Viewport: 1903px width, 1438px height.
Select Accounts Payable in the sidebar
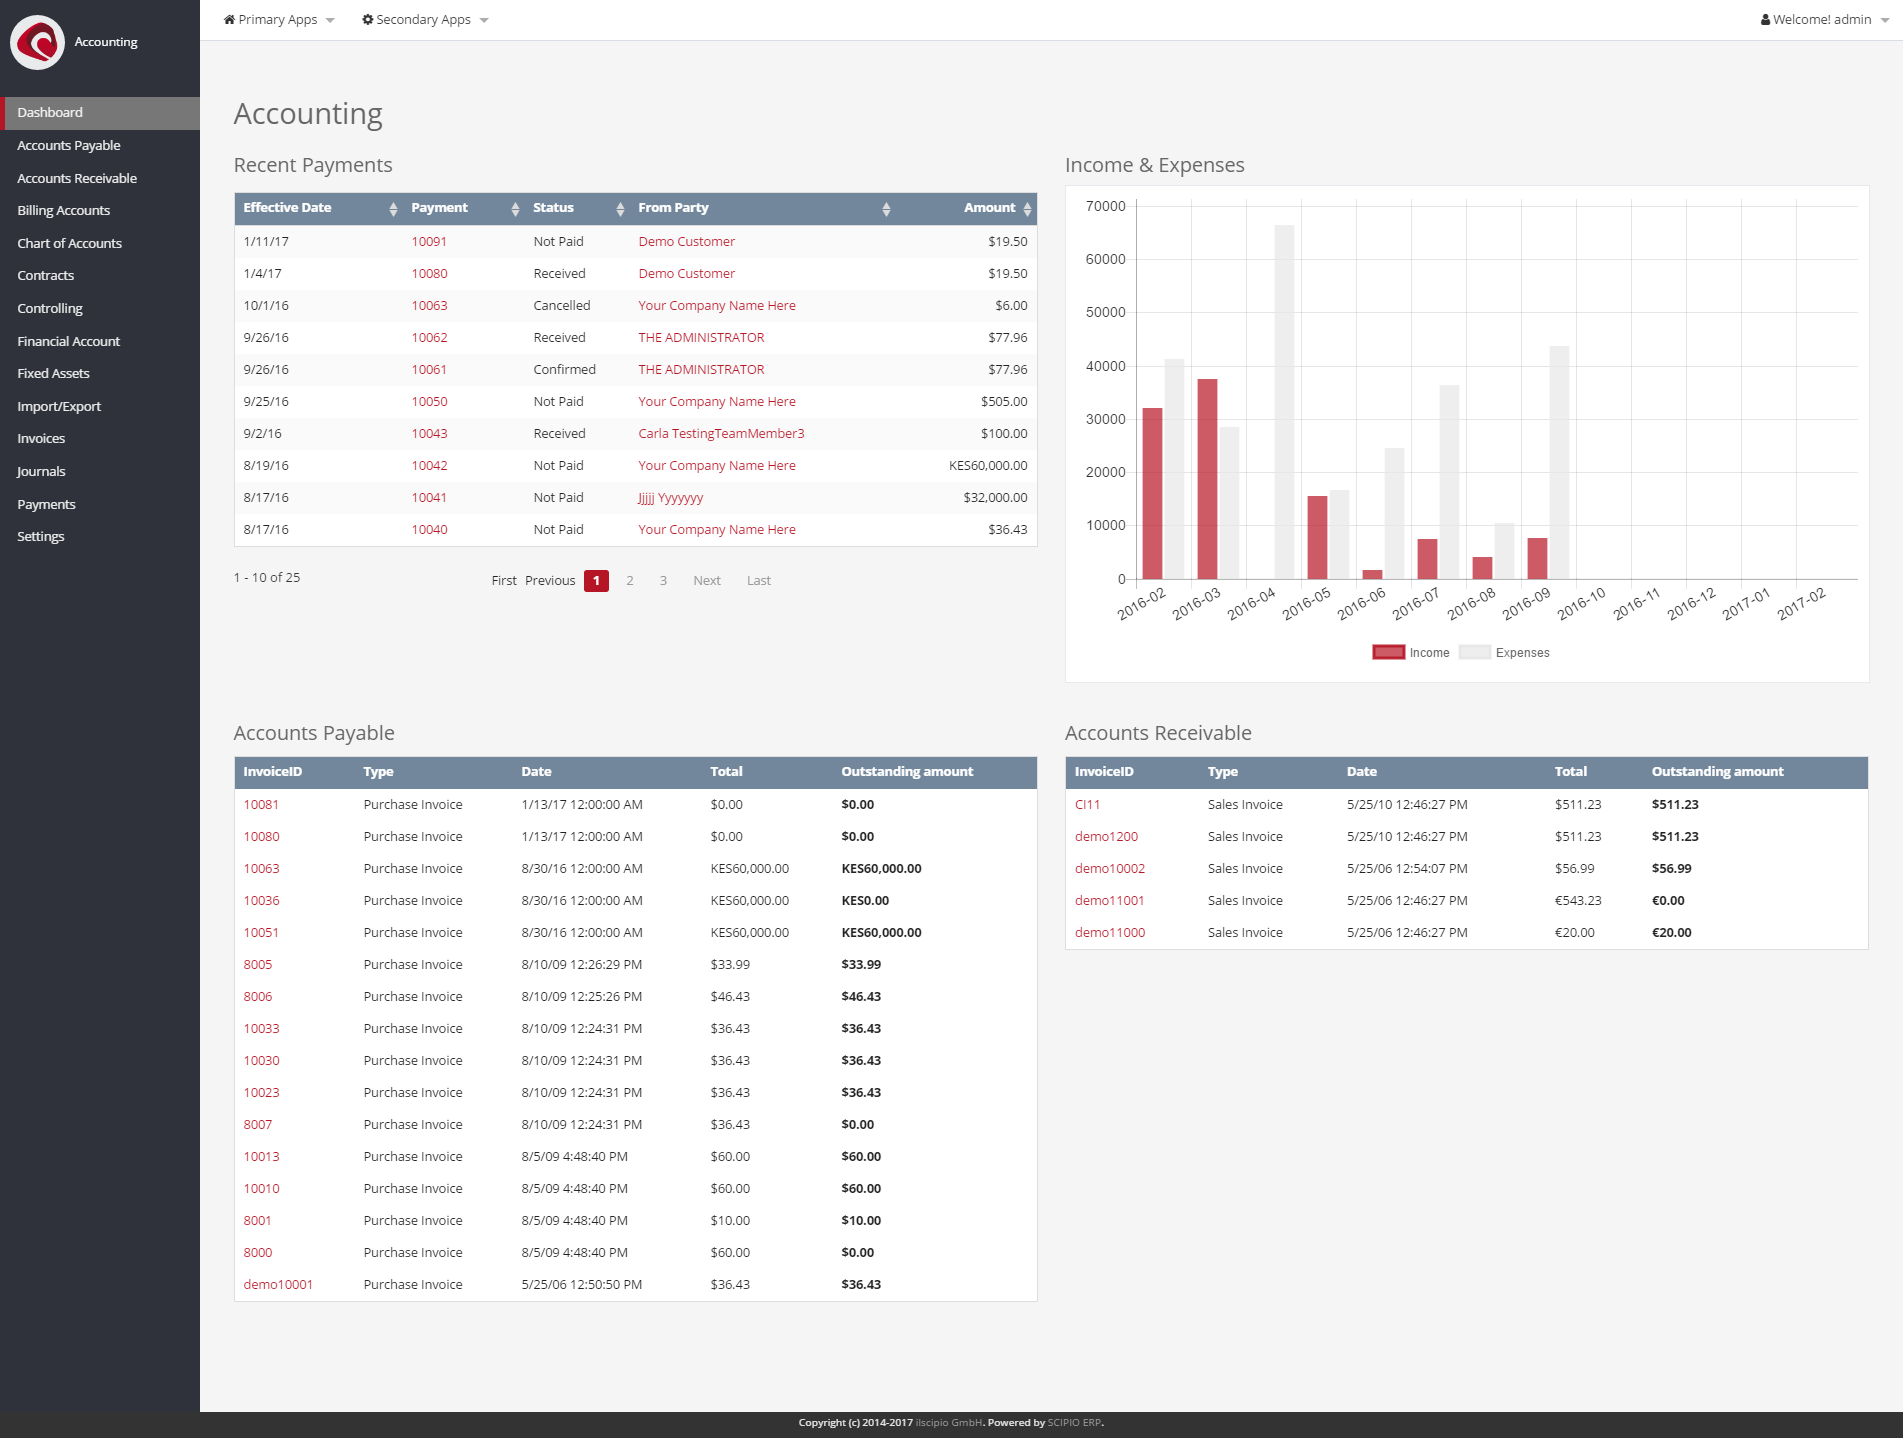[x=69, y=145]
